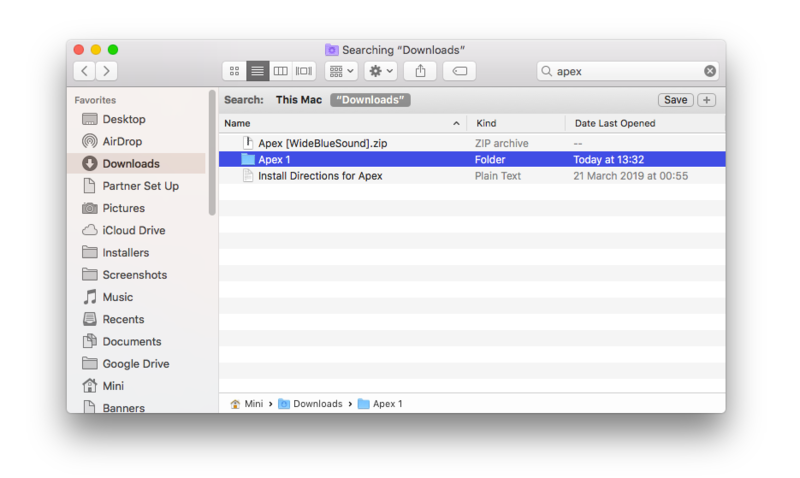Go forward with the right arrow
The width and height of the screenshot is (800, 478).
[107, 71]
